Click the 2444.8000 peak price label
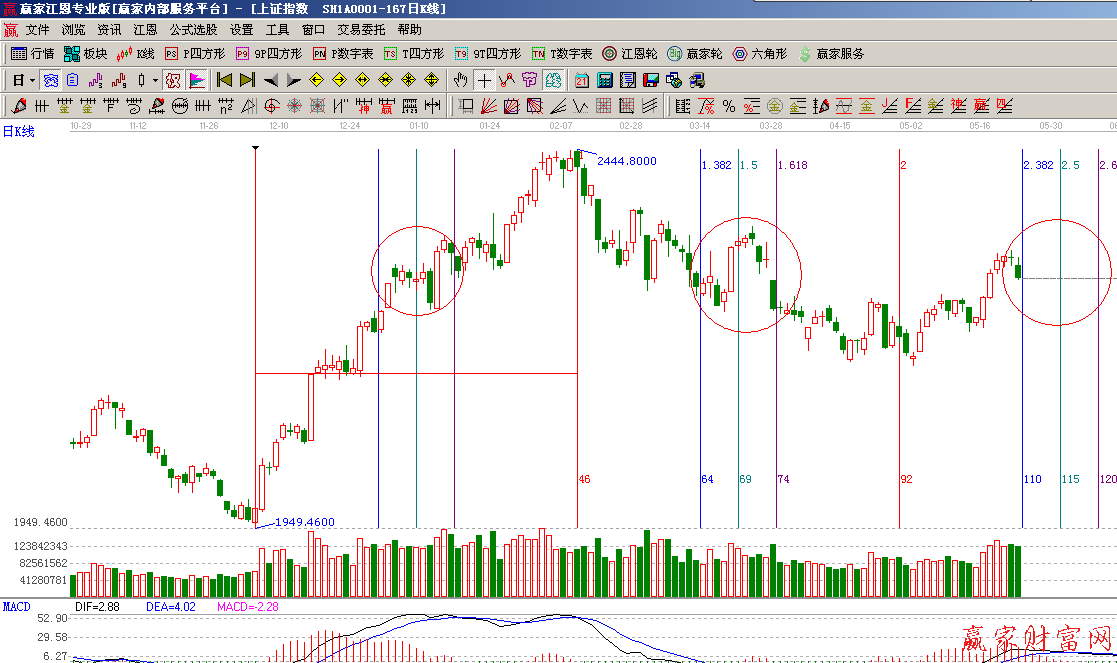1117x663 pixels. pyautogui.click(x=626, y=161)
